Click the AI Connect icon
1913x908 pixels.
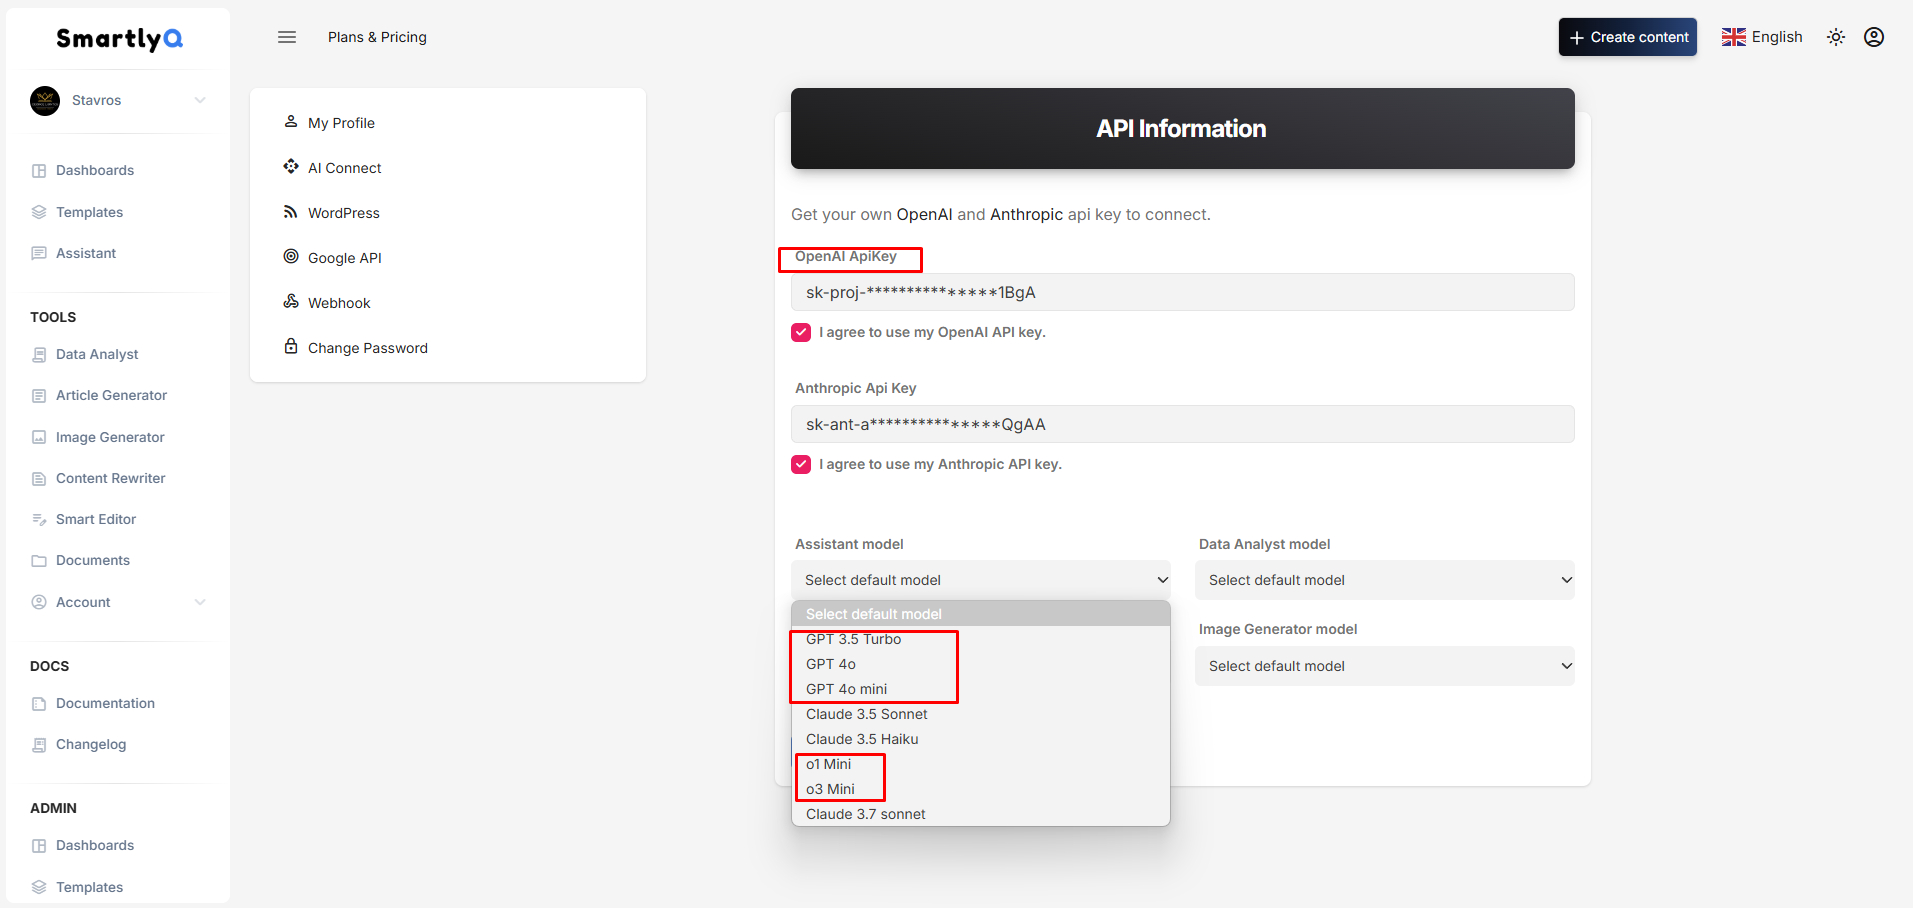click(291, 167)
